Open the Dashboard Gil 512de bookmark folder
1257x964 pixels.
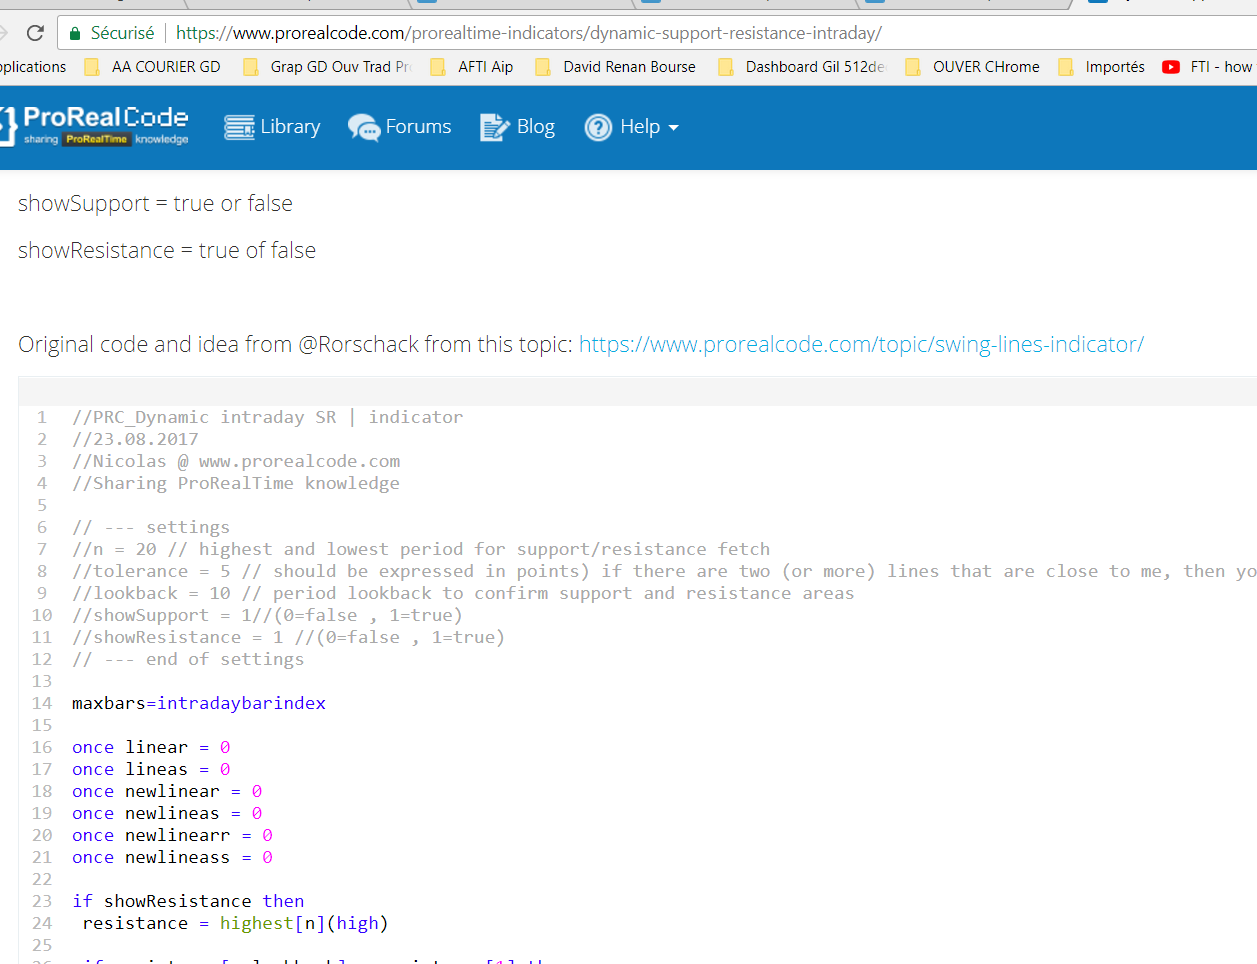coord(802,67)
